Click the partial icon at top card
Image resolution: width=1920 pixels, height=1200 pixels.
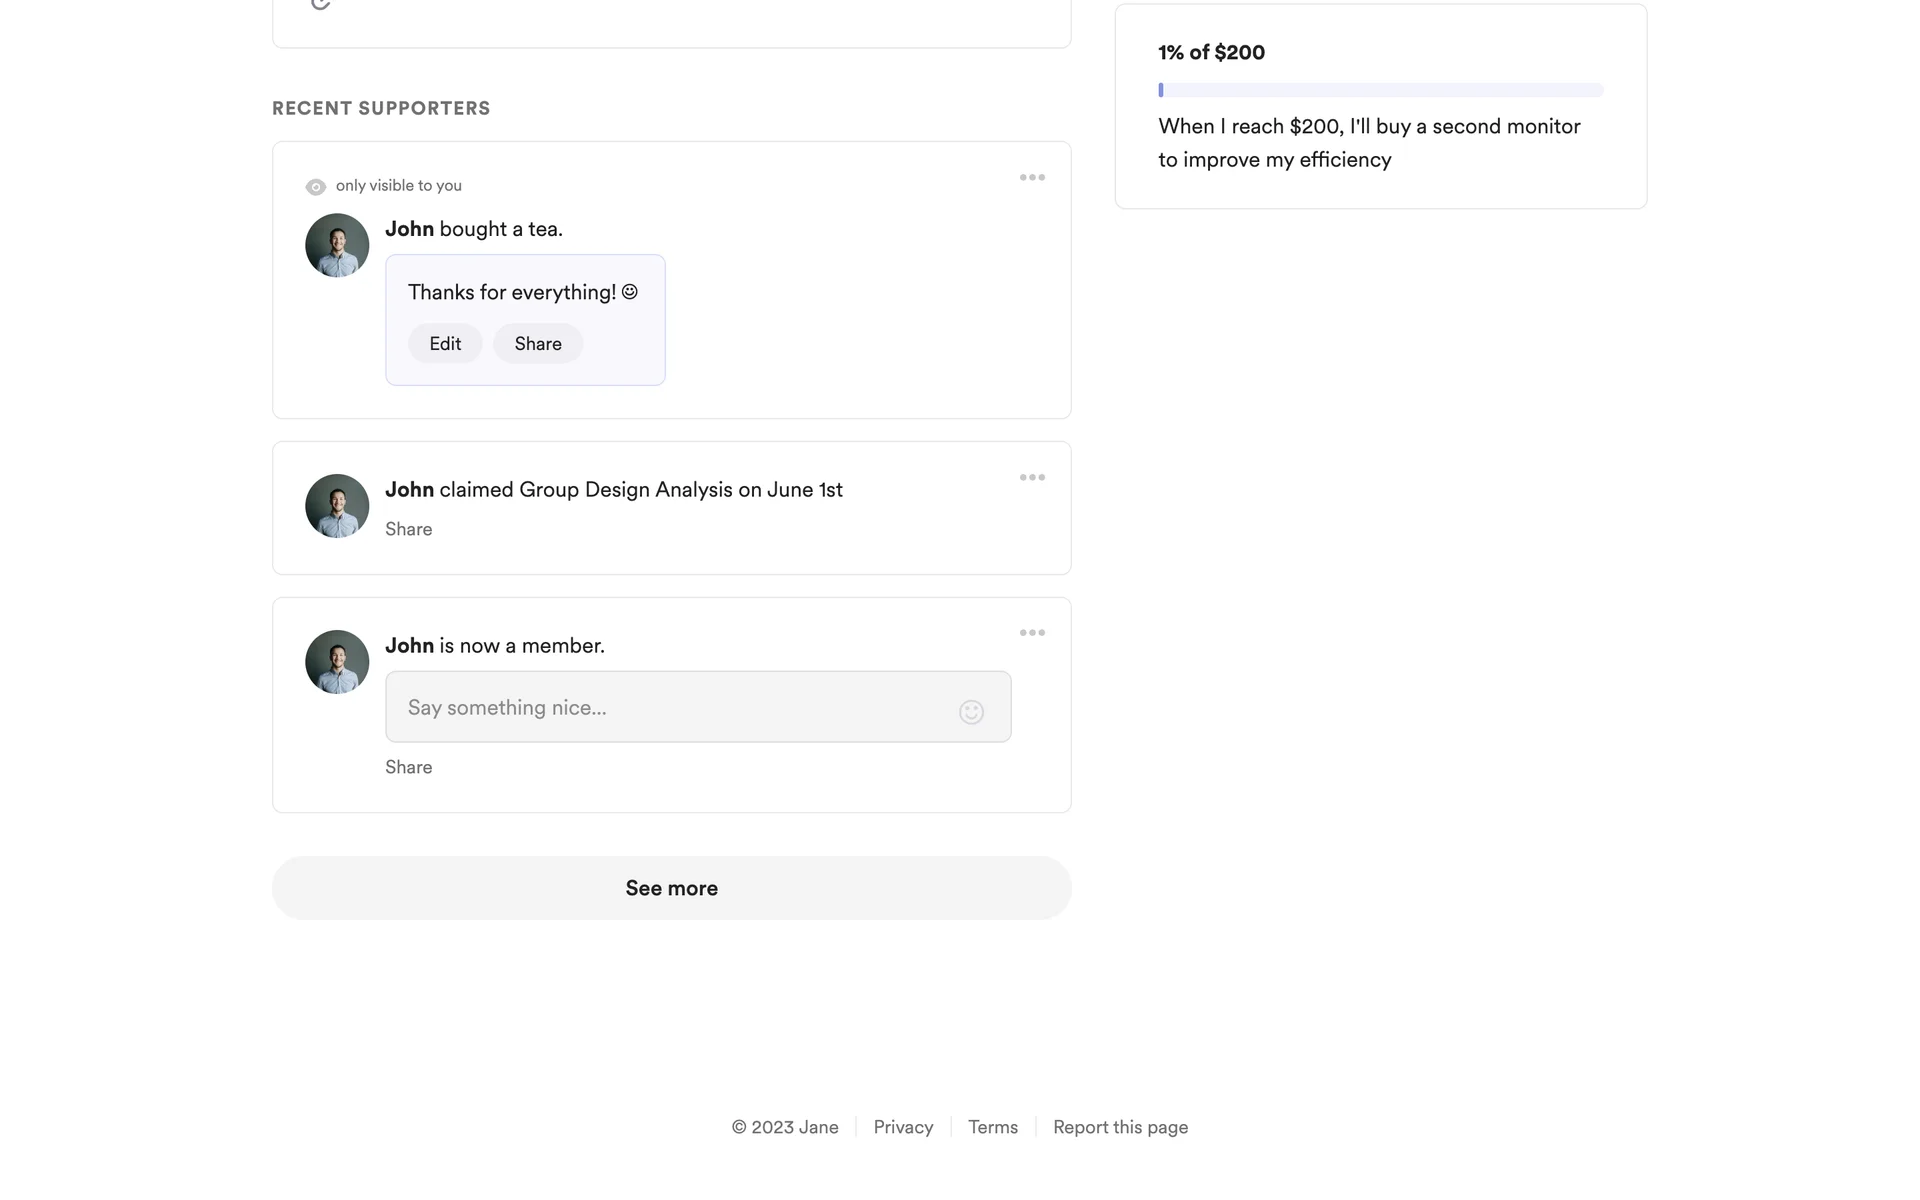320,5
